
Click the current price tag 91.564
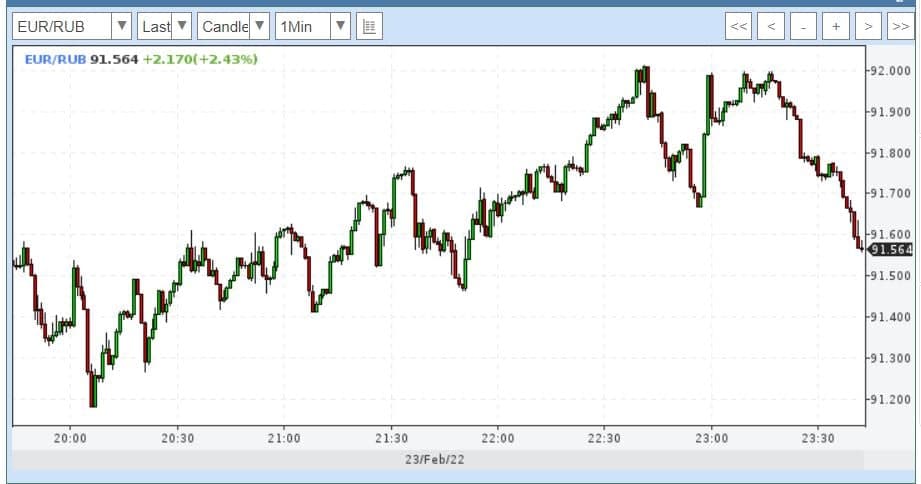(x=890, y=250)
